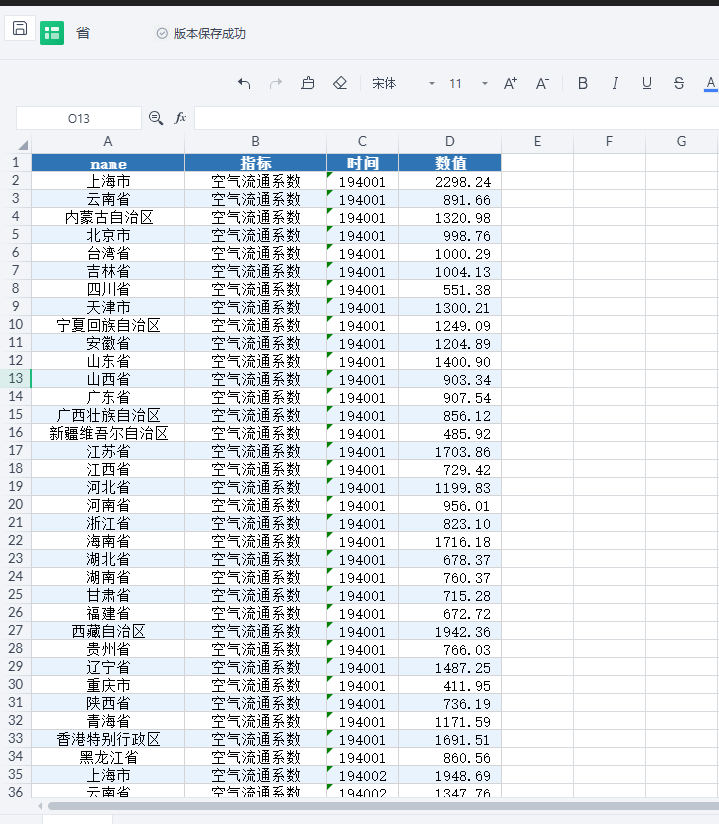Select column B header
Screen dimensions: 719x824
tap(255, 141)
